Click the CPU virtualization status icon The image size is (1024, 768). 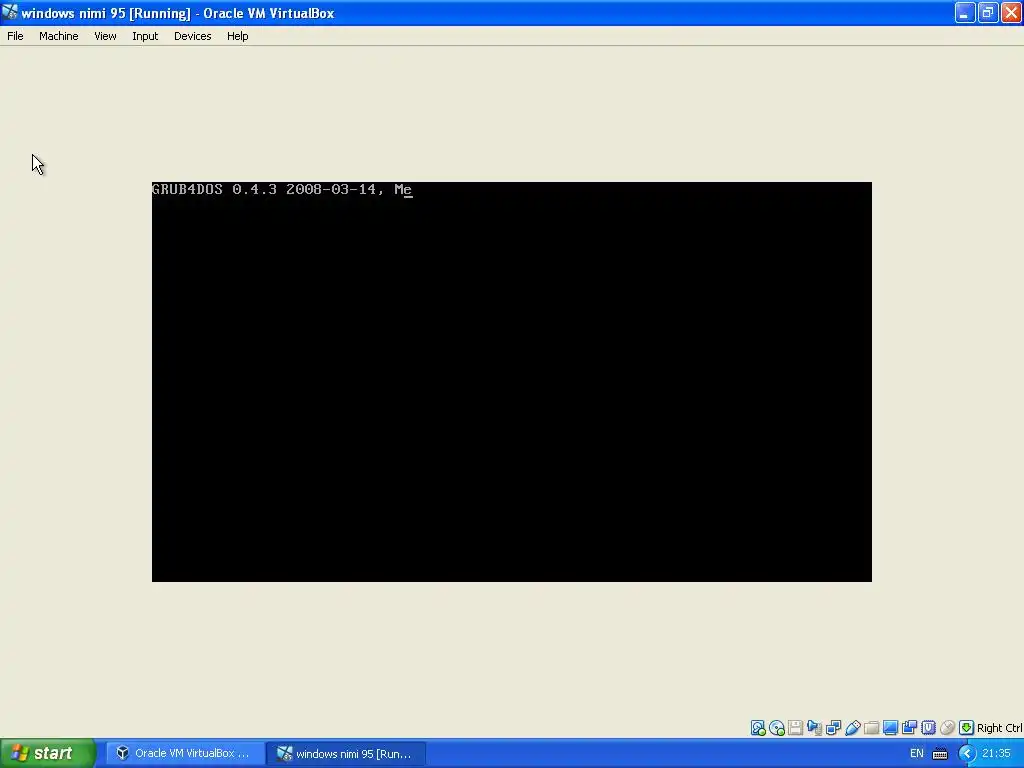coord(928,728)
